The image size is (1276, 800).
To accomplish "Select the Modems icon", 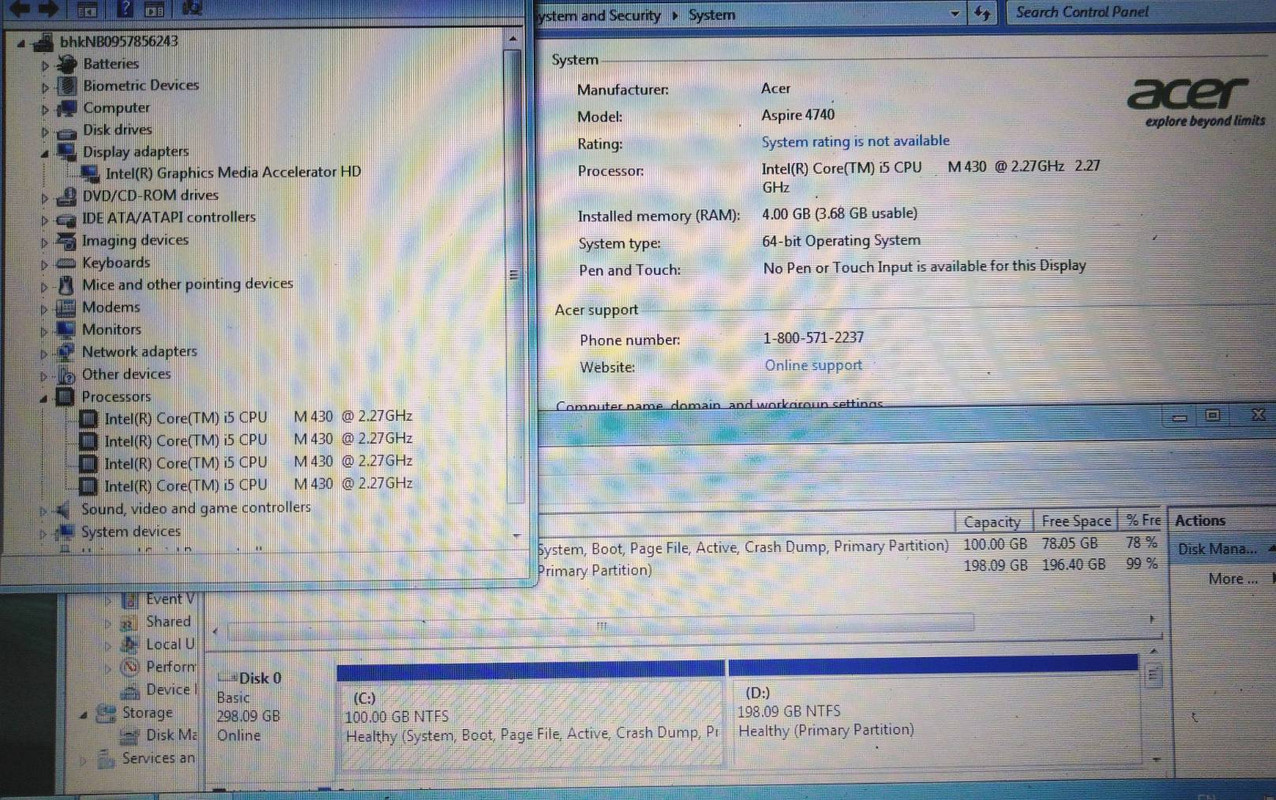I will point(67,308).
